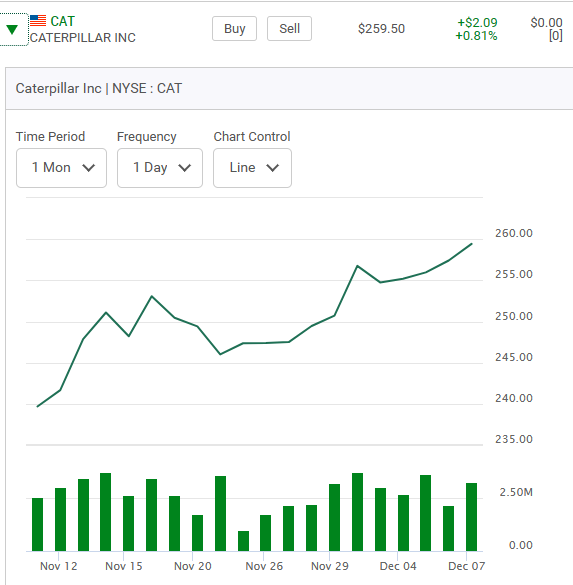The height and width of the screenshot is (585, 573).
Task: Open the Time Period dropdown showing 1 Mon
Action: 62,168
